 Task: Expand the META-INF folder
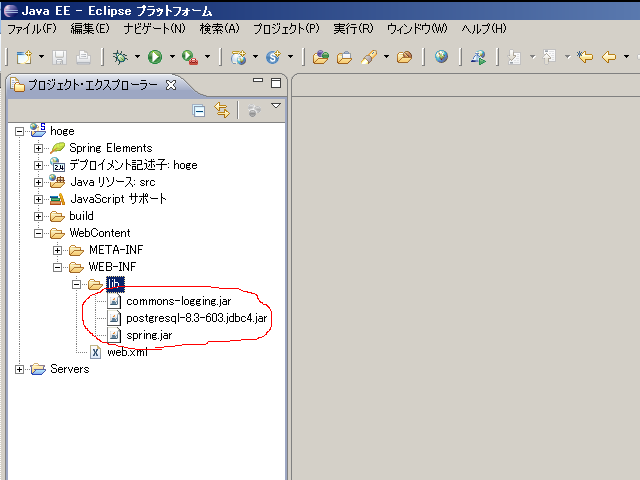point(58,250)
